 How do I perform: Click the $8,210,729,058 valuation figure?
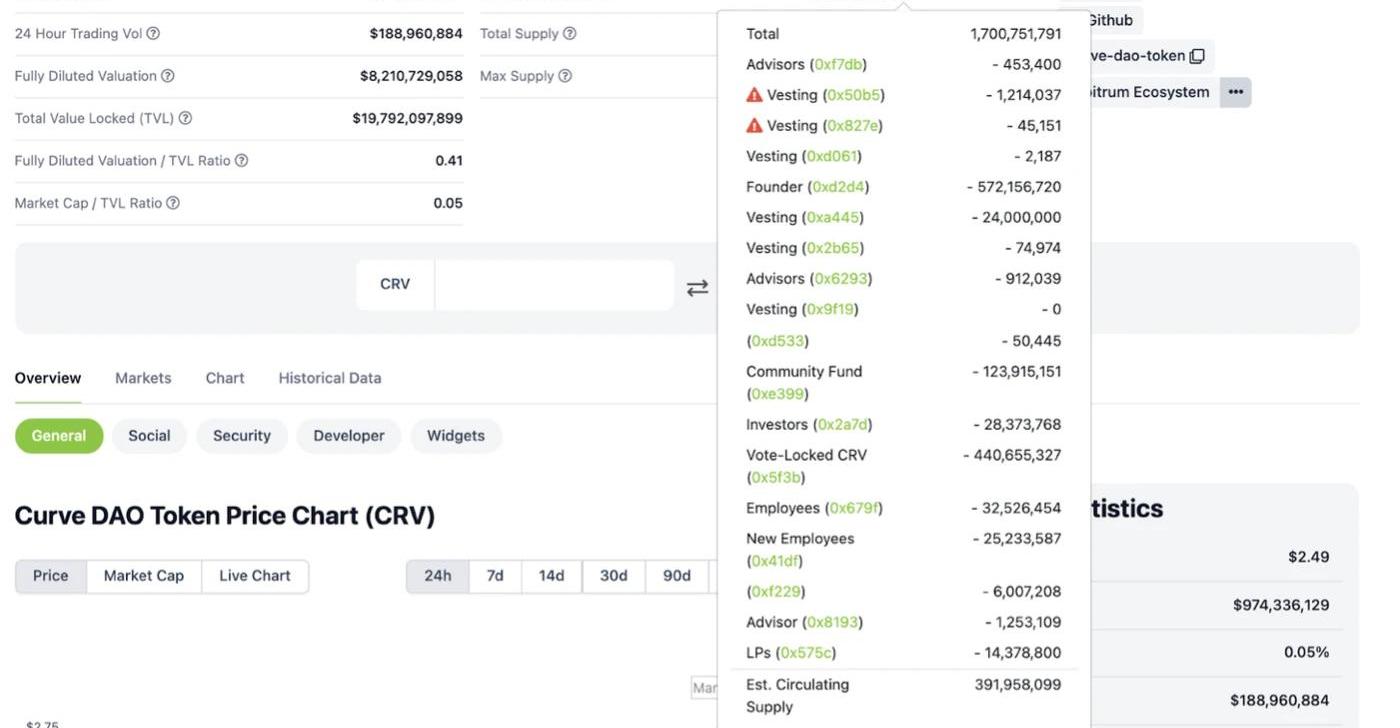click(411, 76)
